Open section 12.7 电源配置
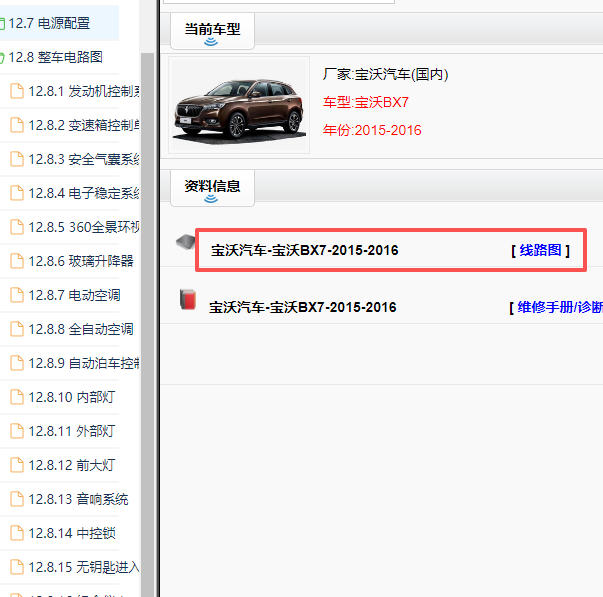The image size is (603, 597). pyautogui.click(x=49, y=23)
